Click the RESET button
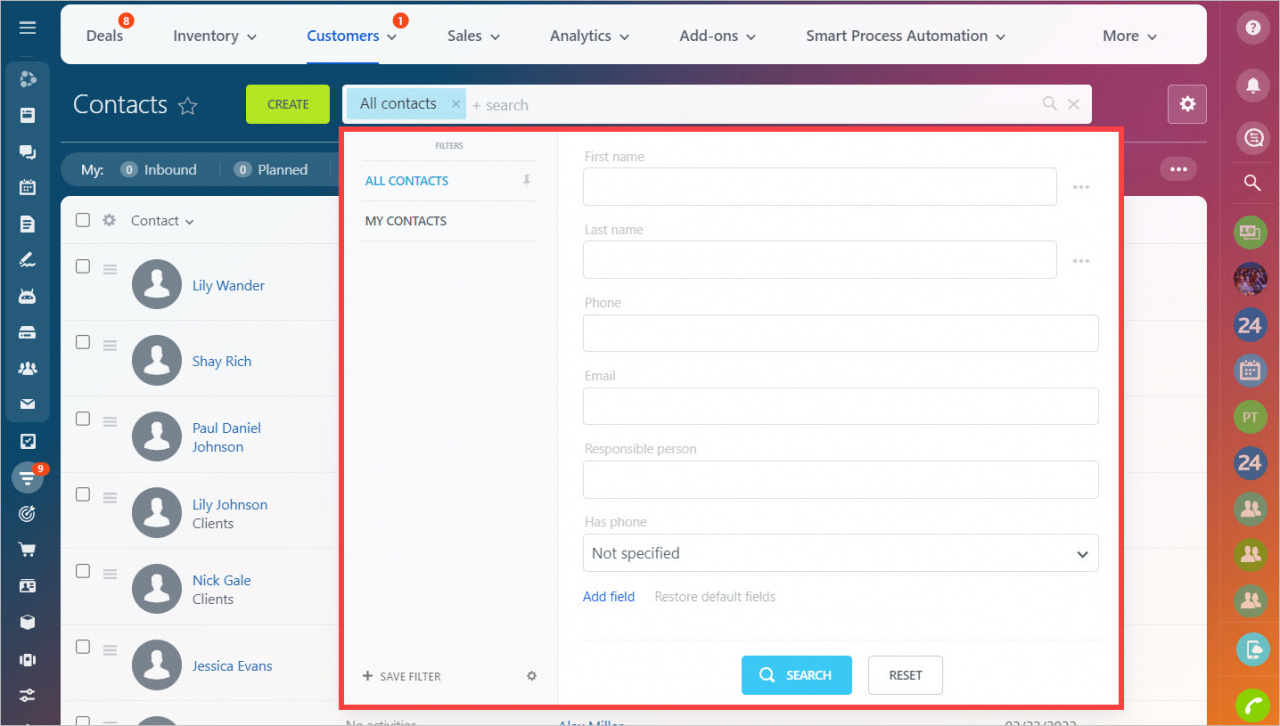The image size is (1280, 726). point(905,675)
